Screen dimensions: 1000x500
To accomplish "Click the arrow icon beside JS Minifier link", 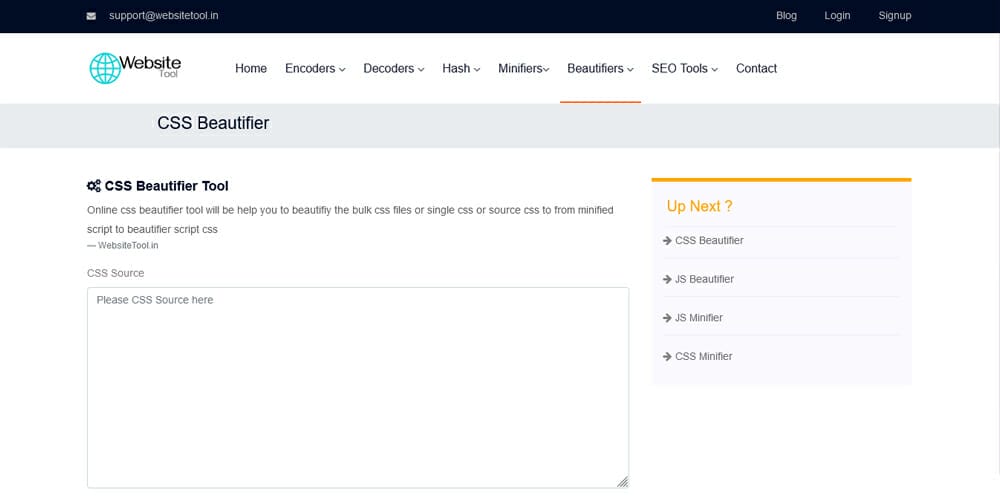I will [x=667, y=318].
